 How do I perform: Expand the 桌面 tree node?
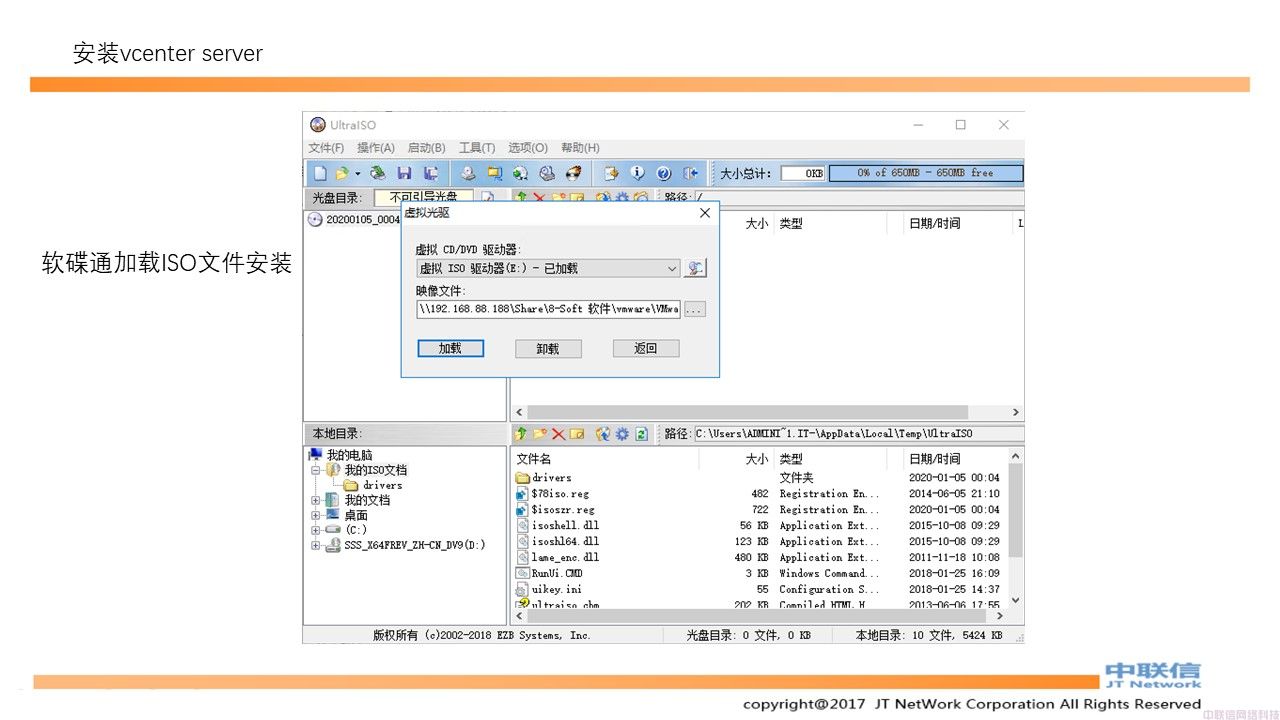[x=316, y=515]
